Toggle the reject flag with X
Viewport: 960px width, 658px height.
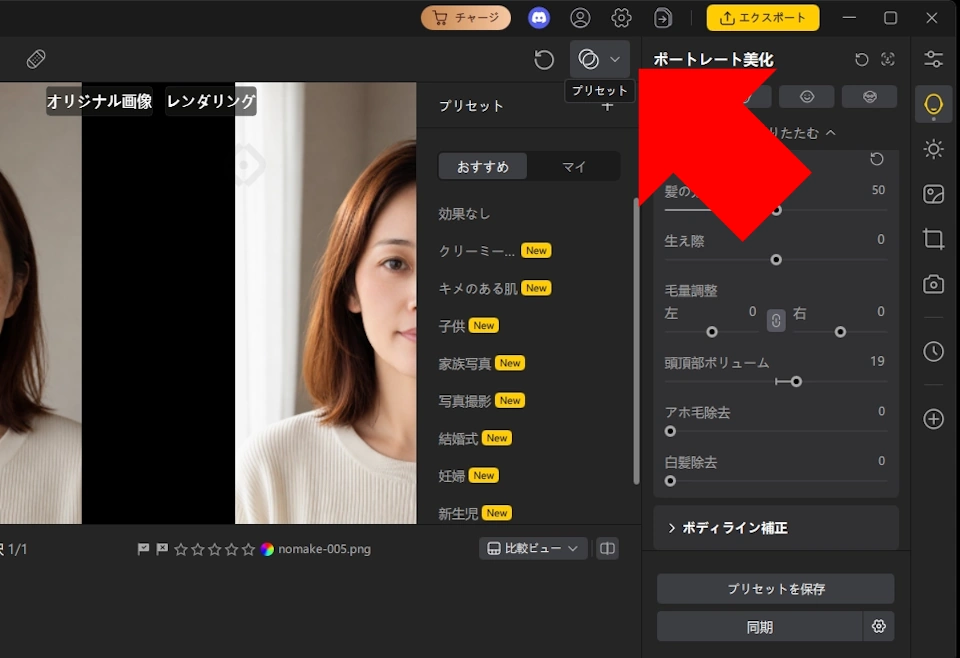point(162,549)
